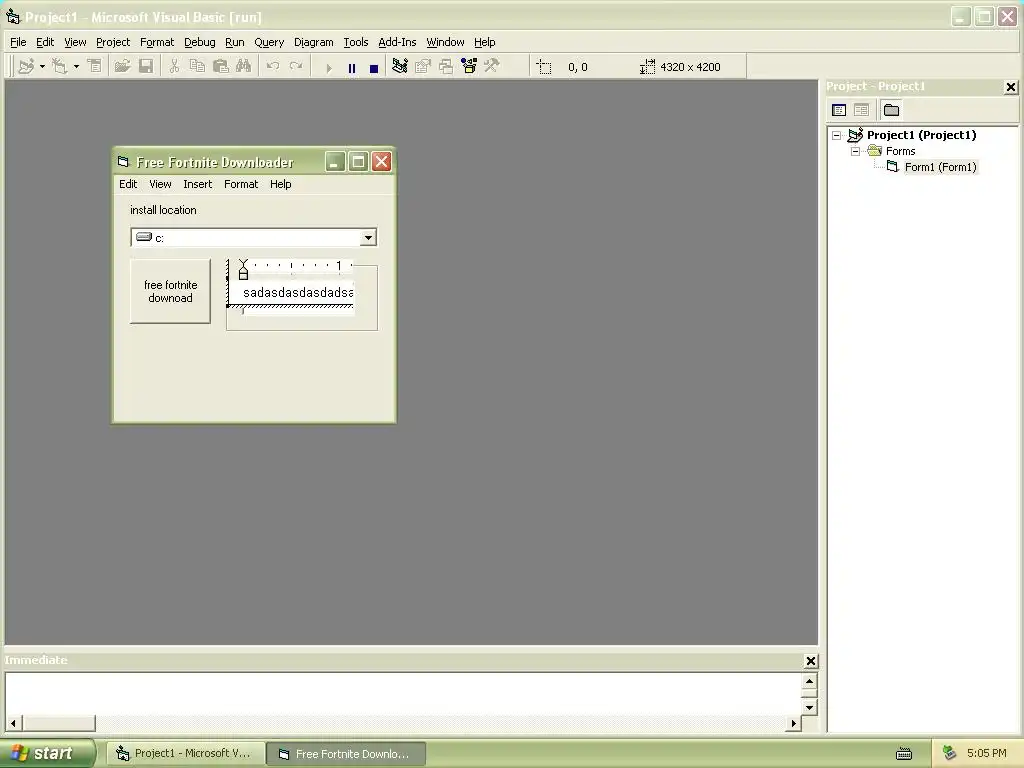Collapse the Forms folder node
Screen dimensions: 1024x768
[856, 152]
